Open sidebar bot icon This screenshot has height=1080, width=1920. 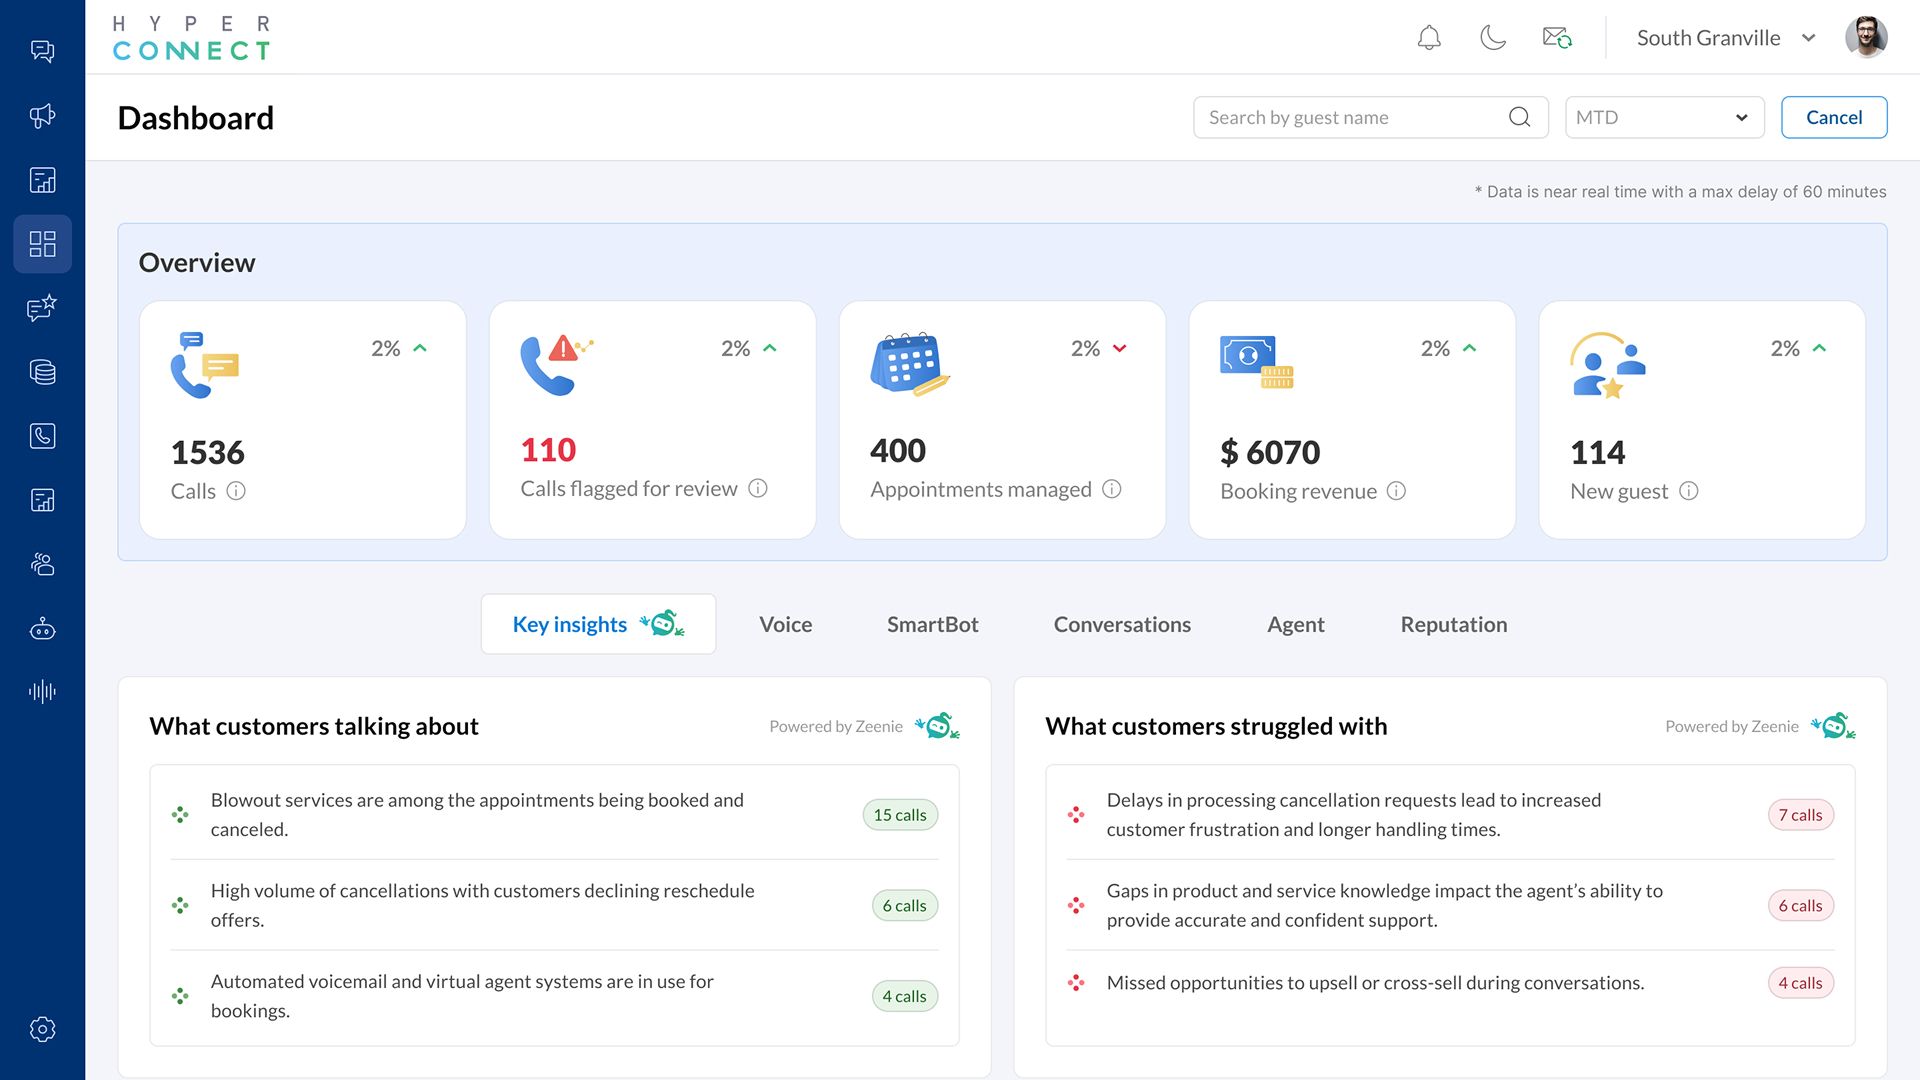42,629
